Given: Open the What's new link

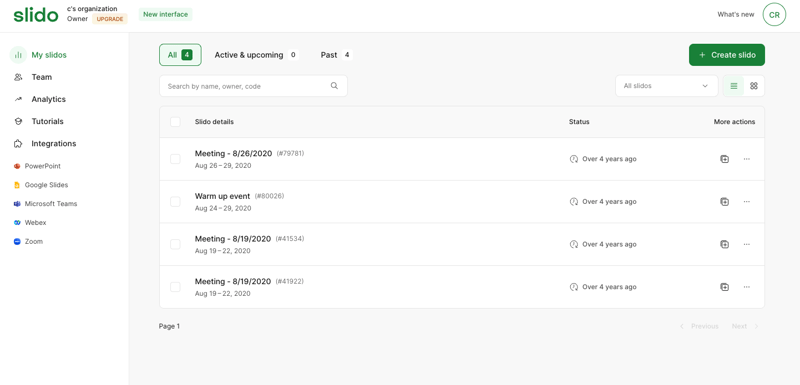Looking at the screenshot, I should pos(735,14).
